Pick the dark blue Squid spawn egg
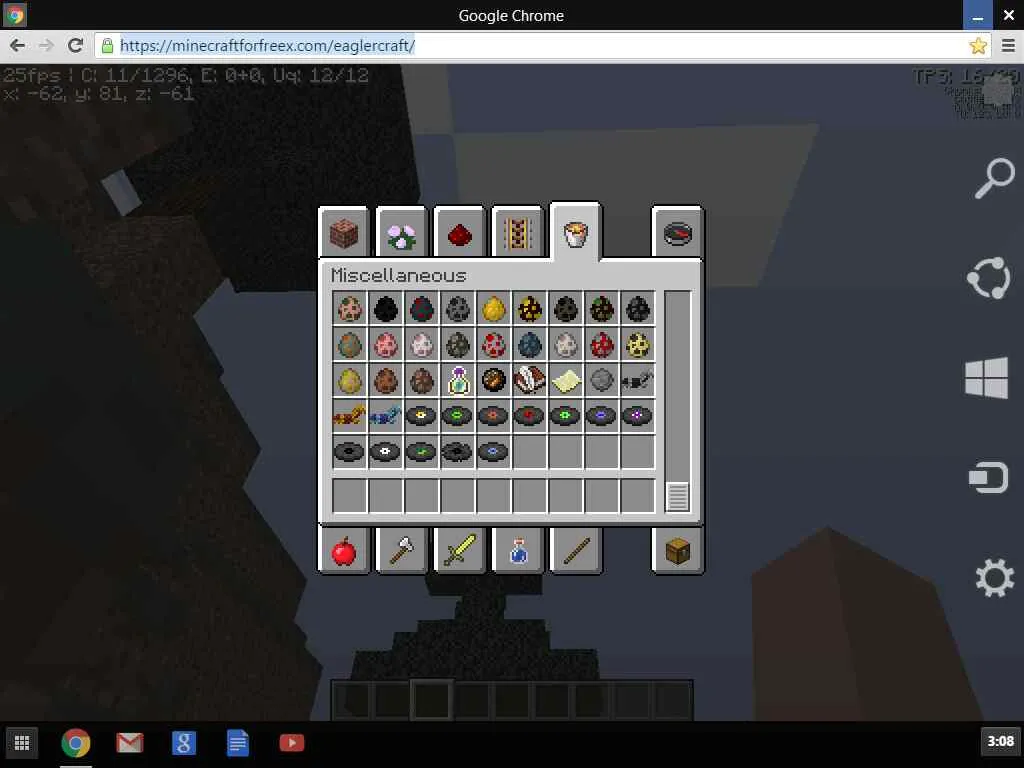Image resolution: width=1024 pixels, height=768 pixels. point(530,344)
